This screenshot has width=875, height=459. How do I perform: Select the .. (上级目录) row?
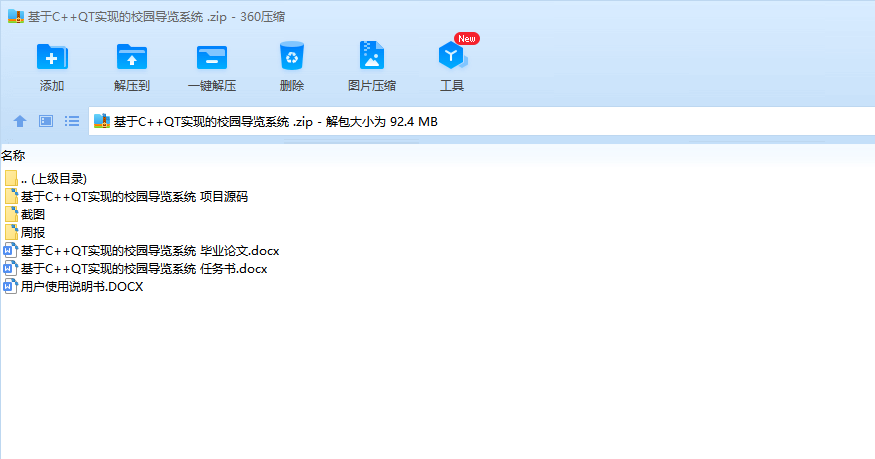(46, 178)
